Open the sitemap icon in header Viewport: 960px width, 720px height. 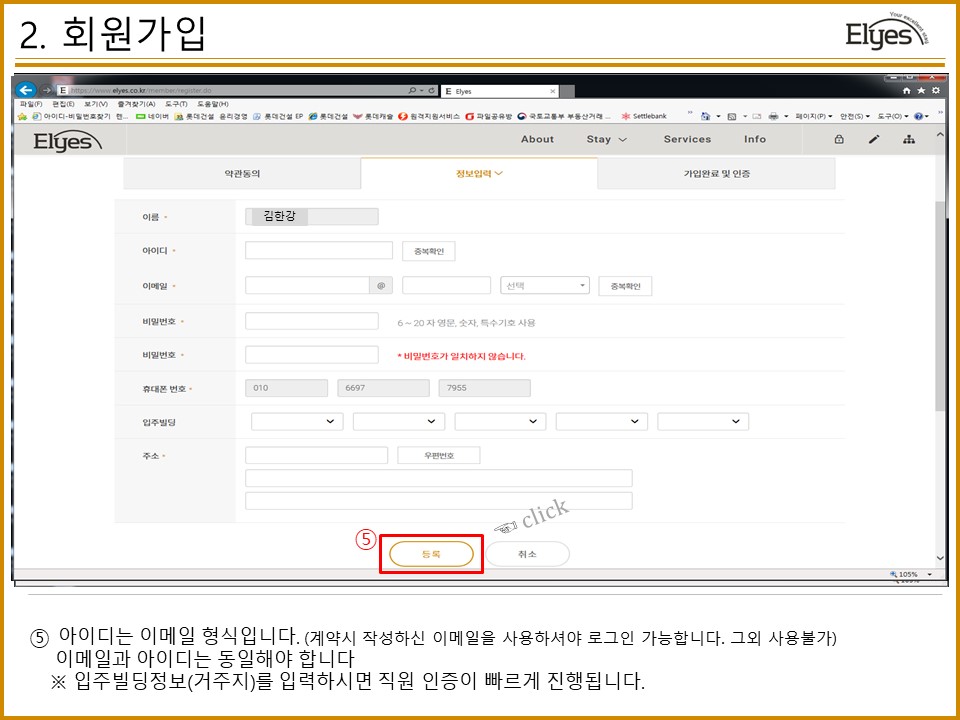coord(909,140)
